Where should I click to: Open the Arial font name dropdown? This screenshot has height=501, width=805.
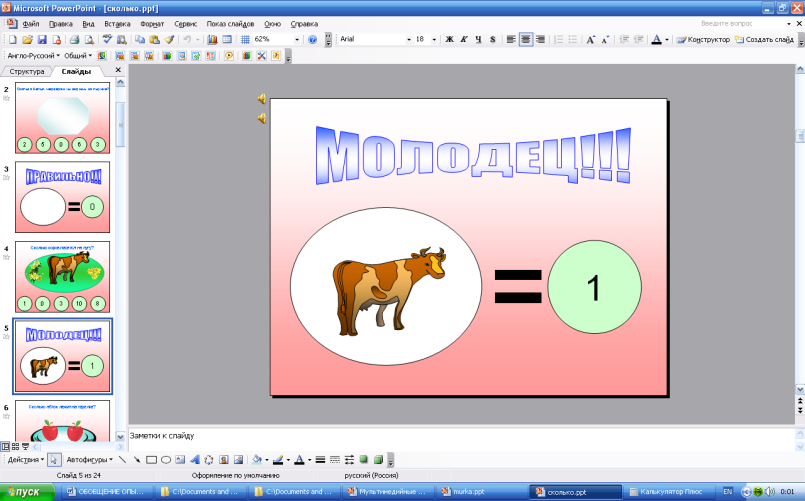(x=408, y=39)
